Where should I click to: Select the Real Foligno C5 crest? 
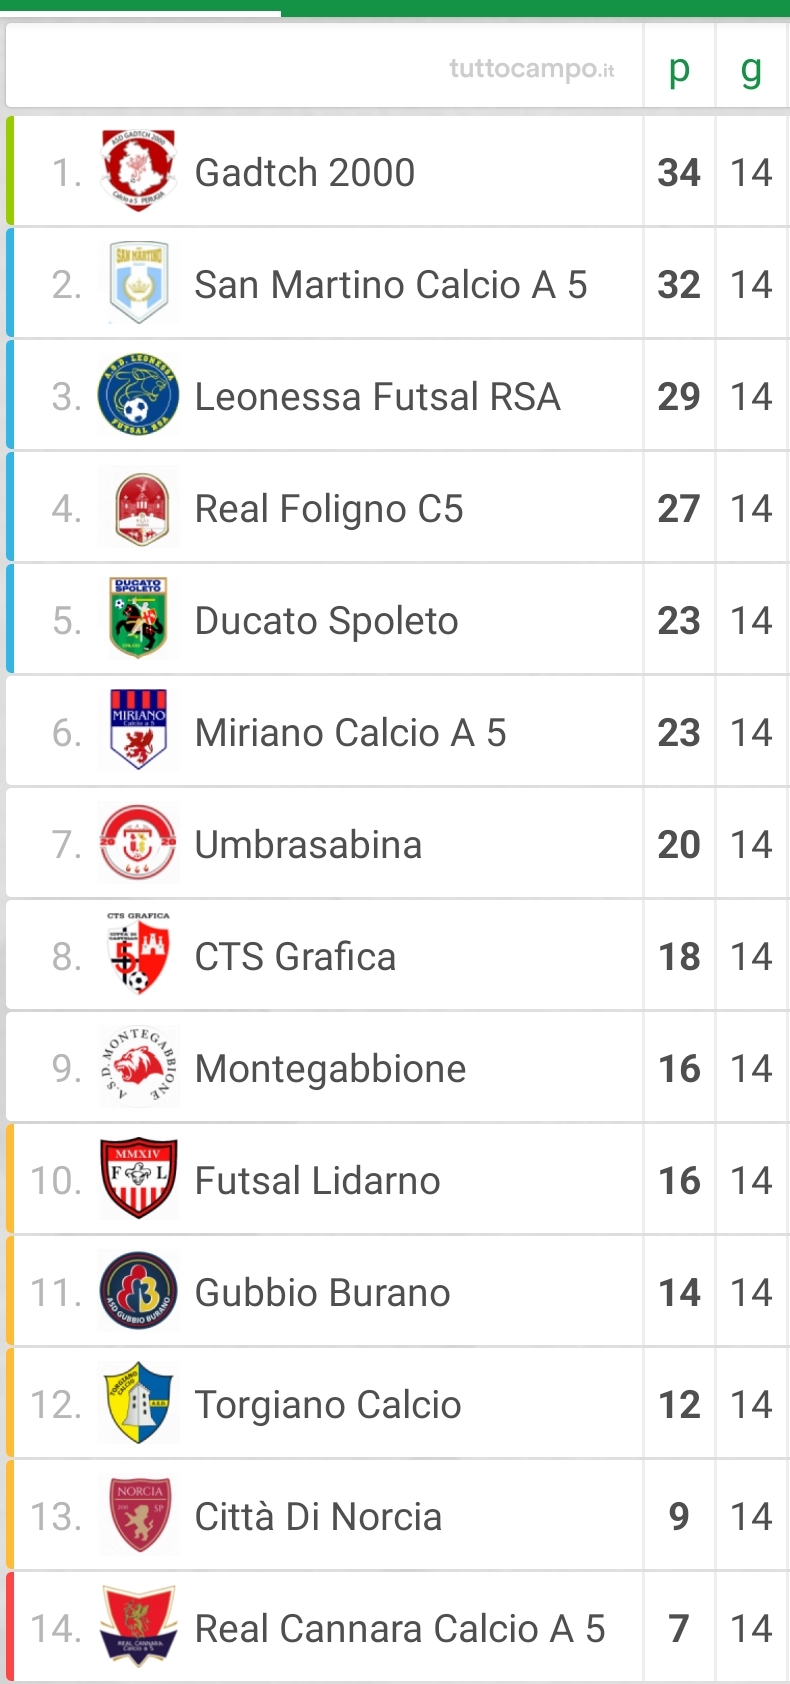(139, 507)
